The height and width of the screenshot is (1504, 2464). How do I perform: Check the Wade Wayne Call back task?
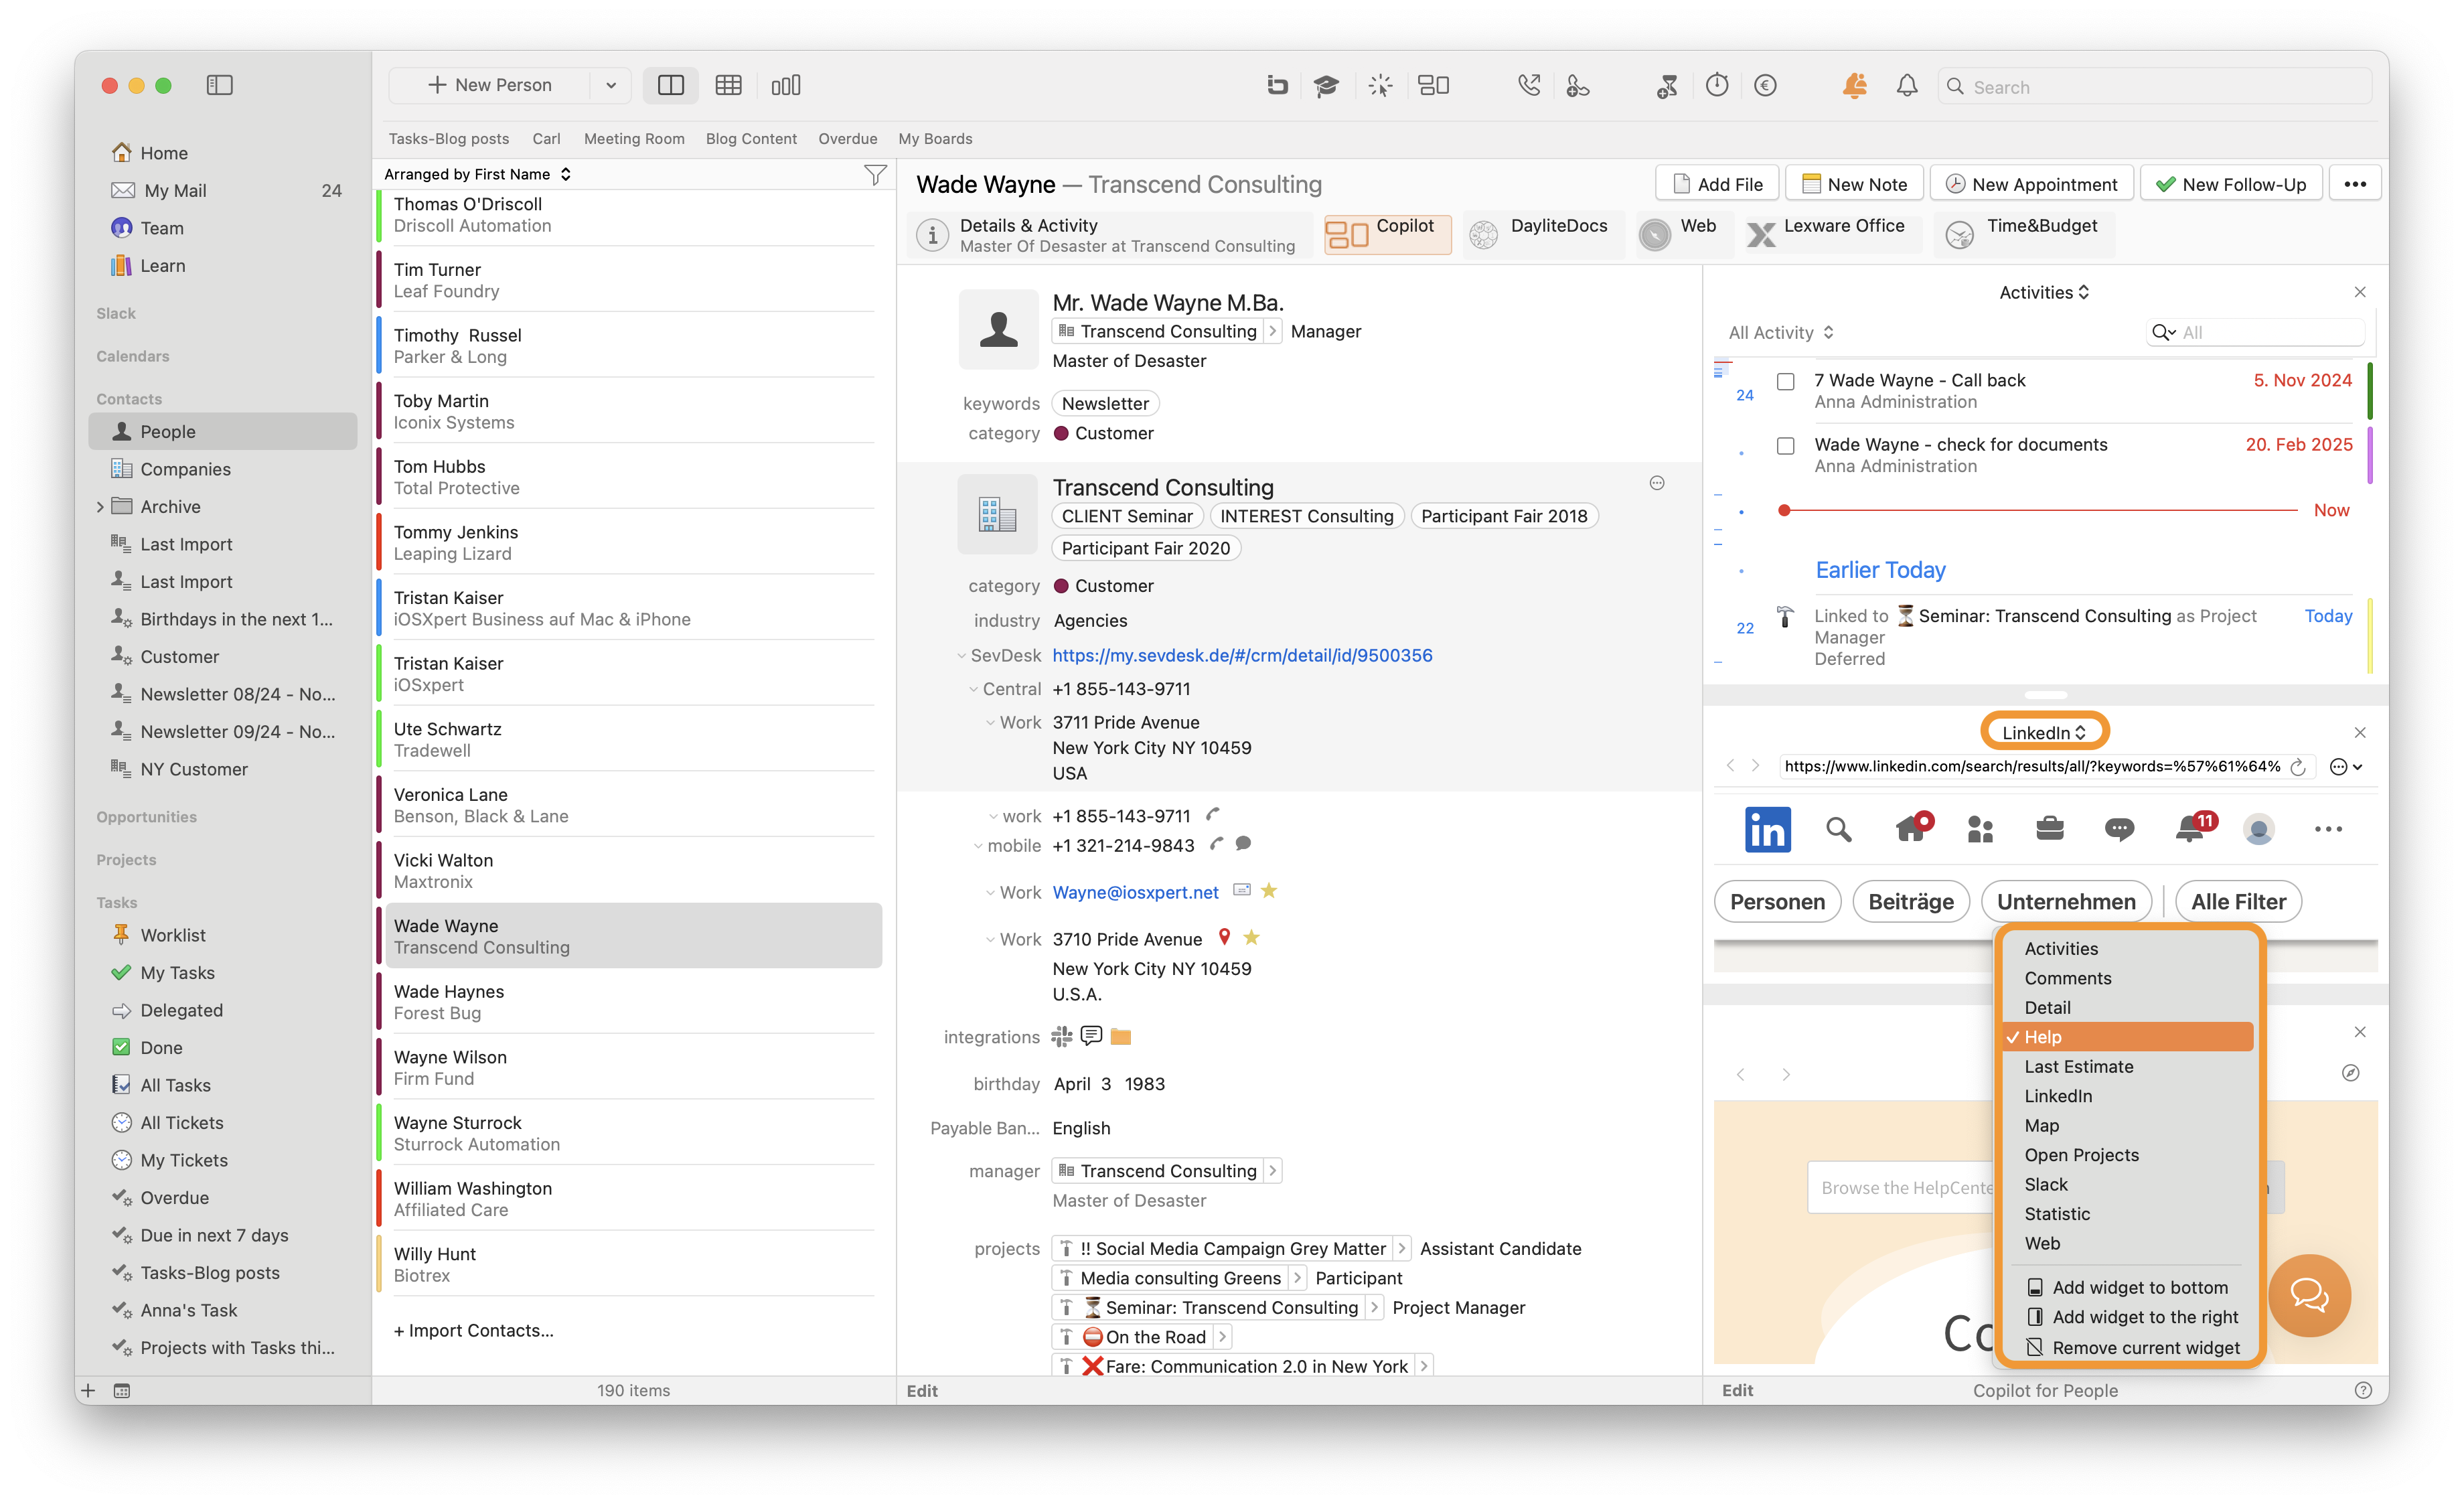(1785, 381)
